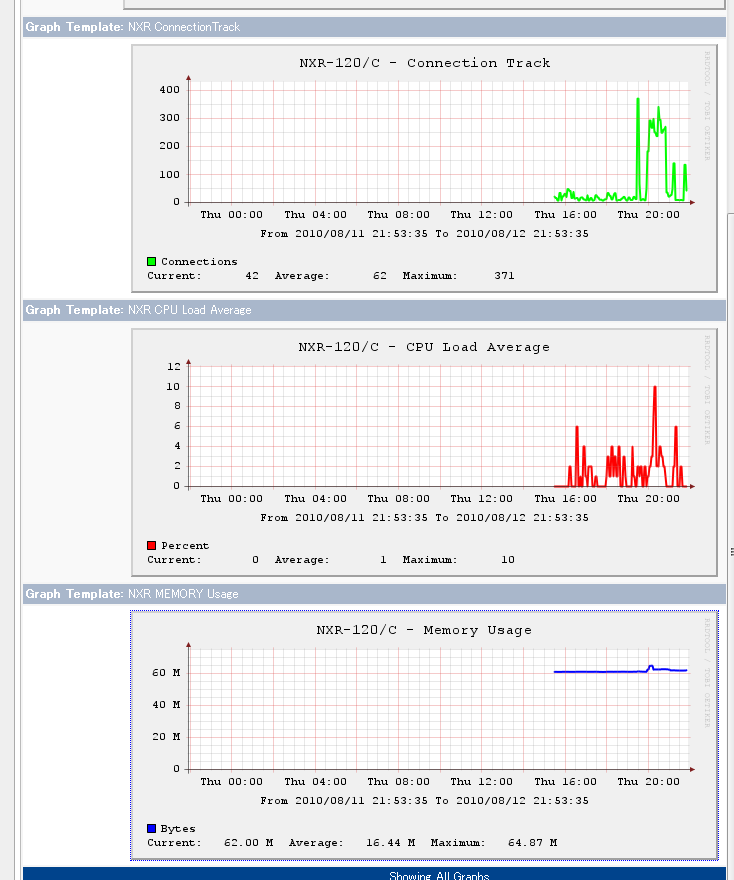Select the 'NXR MEMORY Usage' template header

coord(374,594)
